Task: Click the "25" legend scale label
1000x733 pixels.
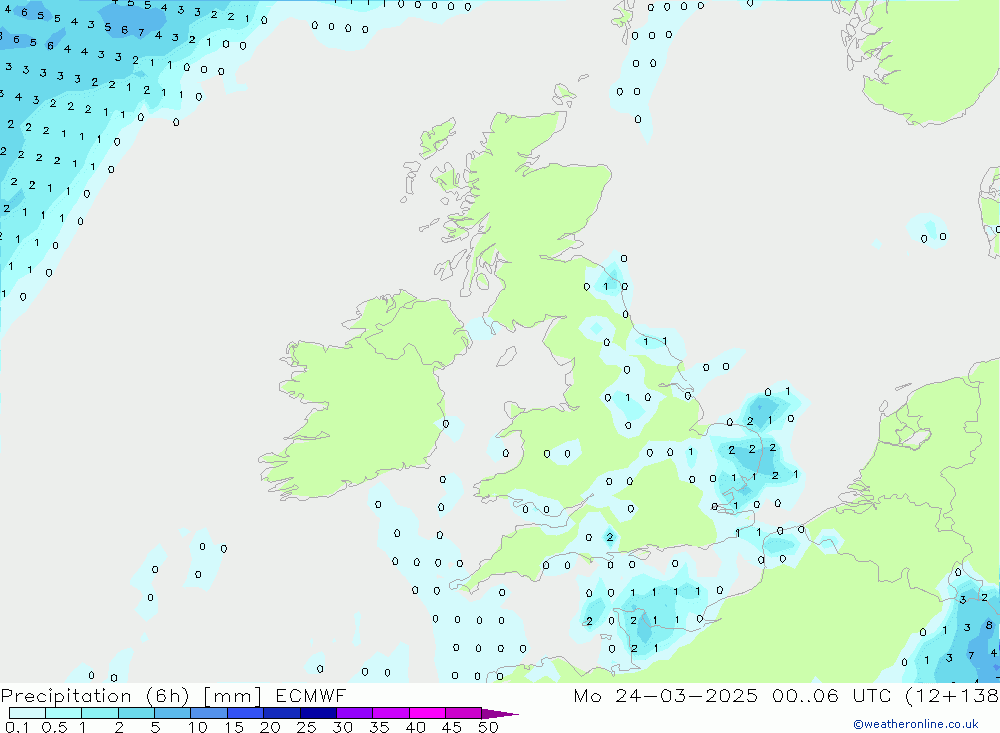Action: 306,727
